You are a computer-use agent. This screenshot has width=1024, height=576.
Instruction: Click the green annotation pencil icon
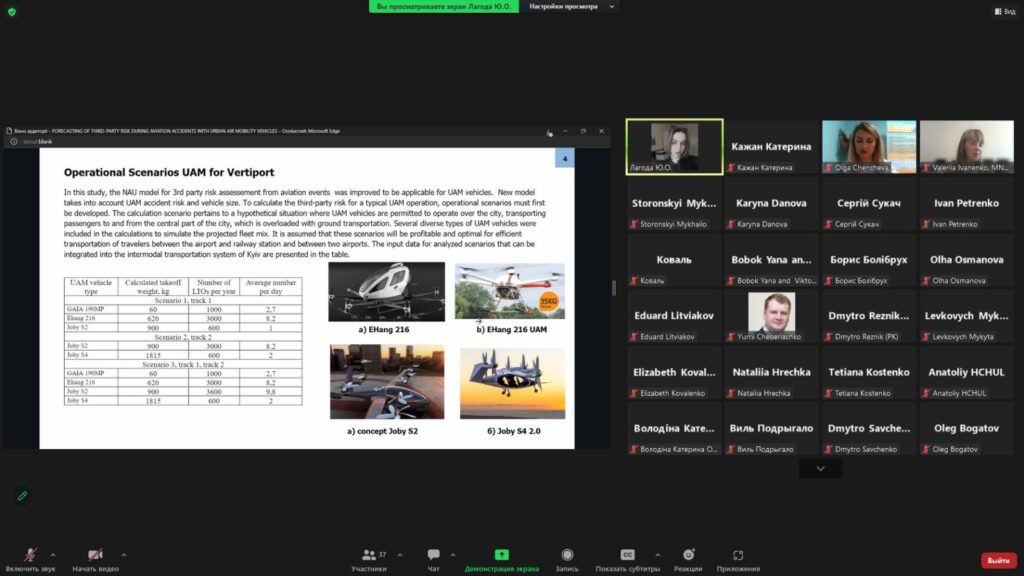[x=21, y=495]
